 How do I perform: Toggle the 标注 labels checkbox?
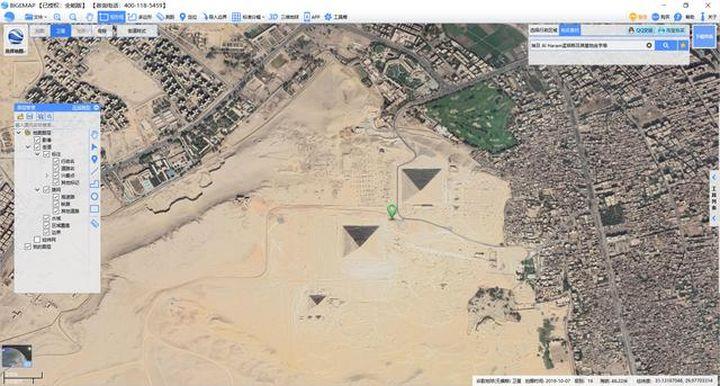[46, 154]
